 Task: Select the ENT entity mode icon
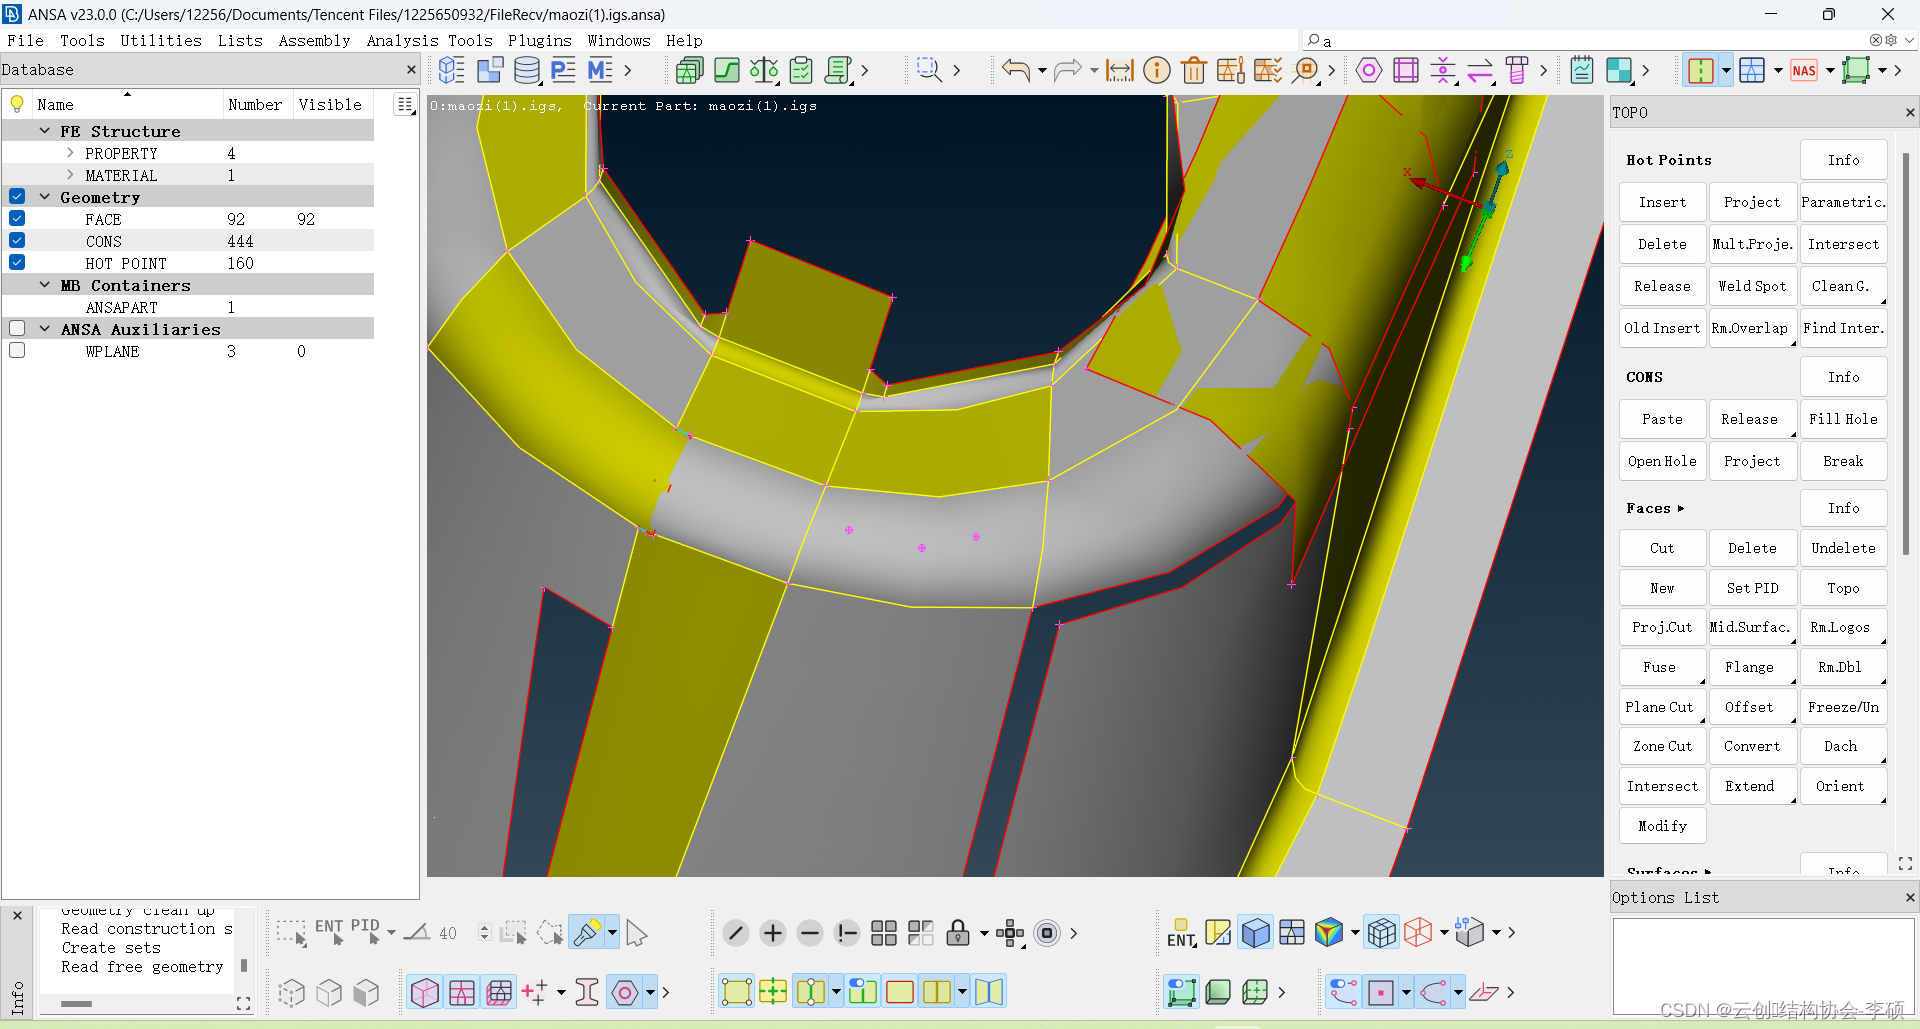(x=1181, y=932)
